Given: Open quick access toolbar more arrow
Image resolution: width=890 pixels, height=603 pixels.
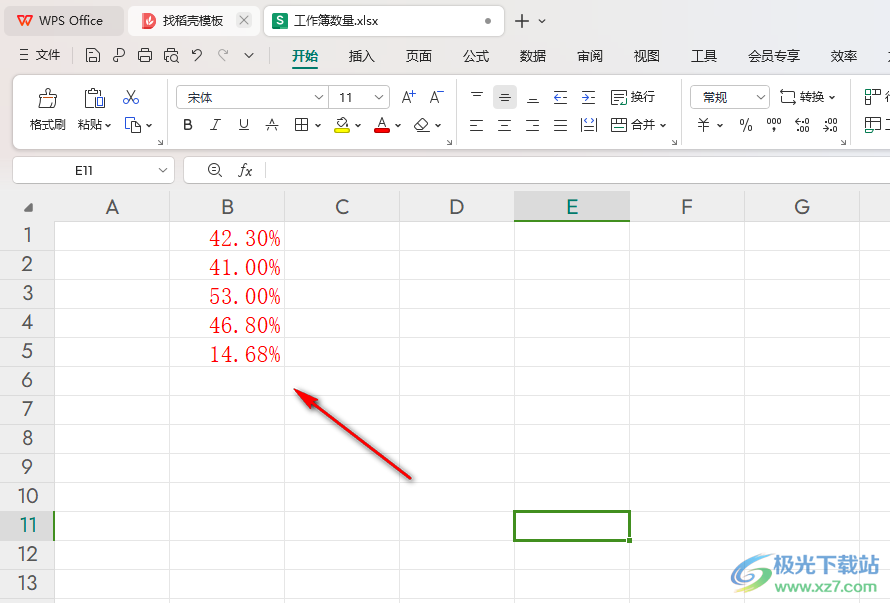Looking at the screenshot, I should coord(249,55).
